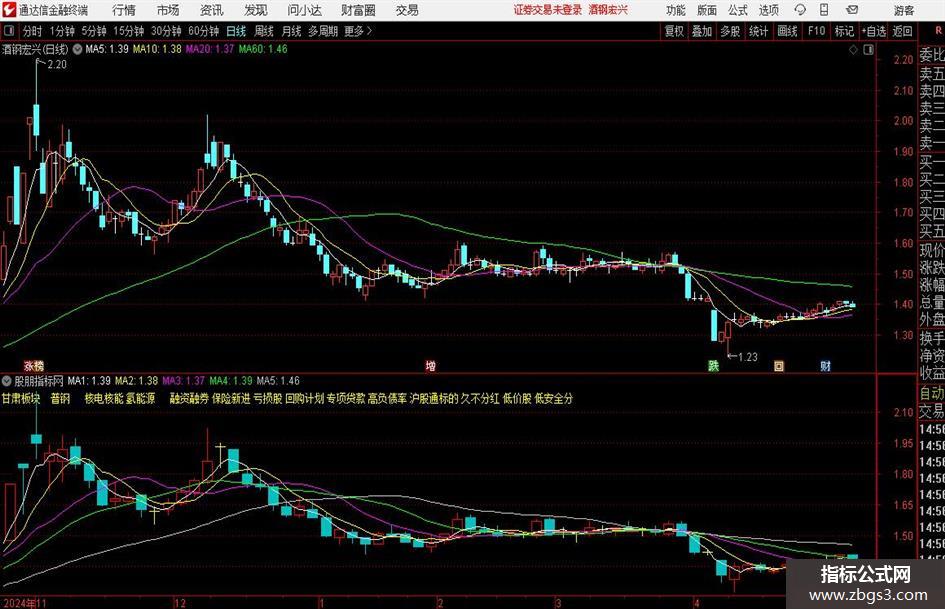The image size is (945, 609).
Task: Open 多周期 multi-period view
Action: coord(324,31)
